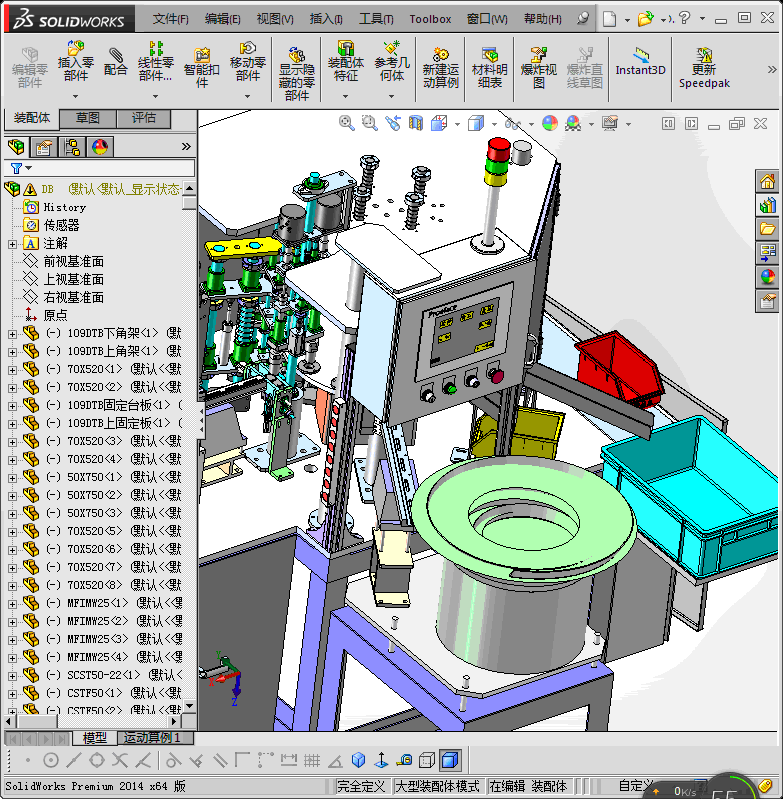The height and width of the screenshot is (799, 783).
Task: Click the Previous View icon
Action: tap(393, 123)
